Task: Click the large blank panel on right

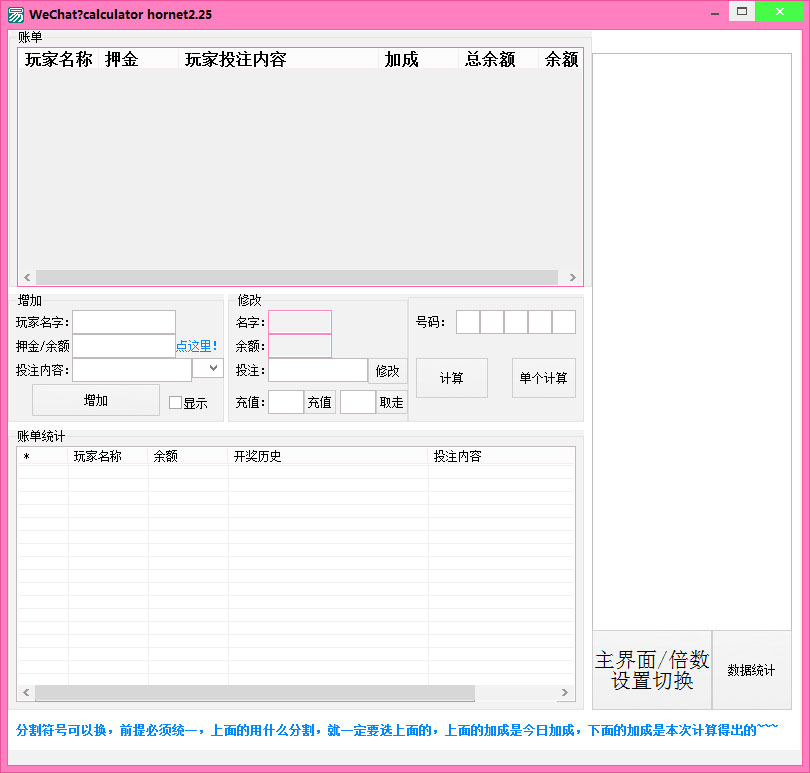Action: click(692, 342)
